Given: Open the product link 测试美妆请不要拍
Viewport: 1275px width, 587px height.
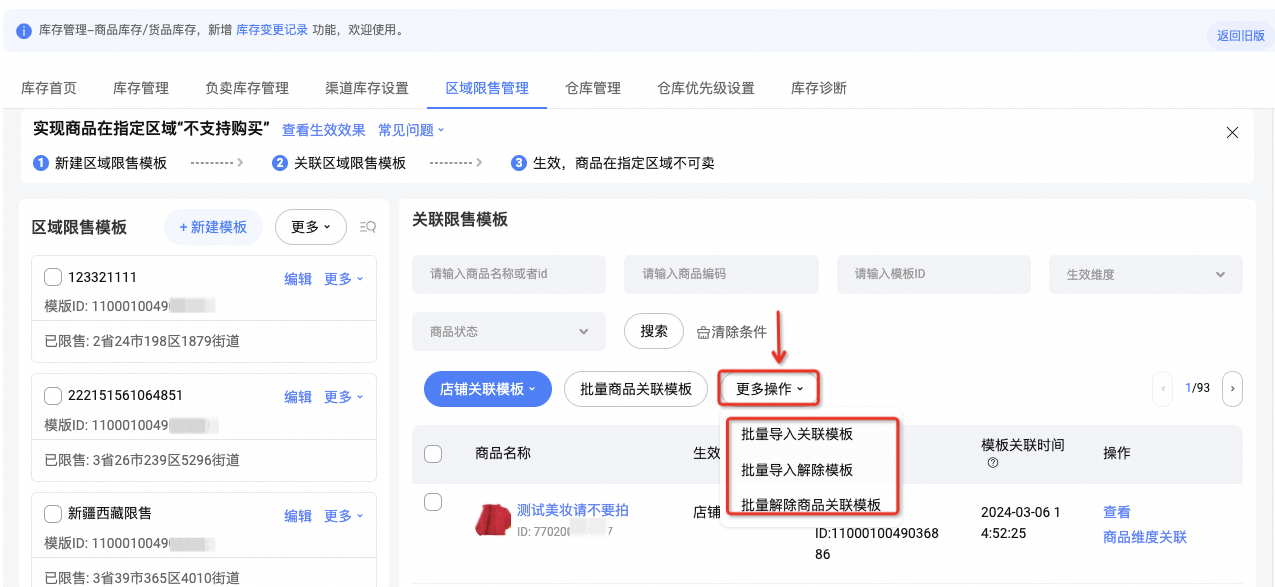Looking at the screenshot, I should pyautogui.click(x=573, y=510).
